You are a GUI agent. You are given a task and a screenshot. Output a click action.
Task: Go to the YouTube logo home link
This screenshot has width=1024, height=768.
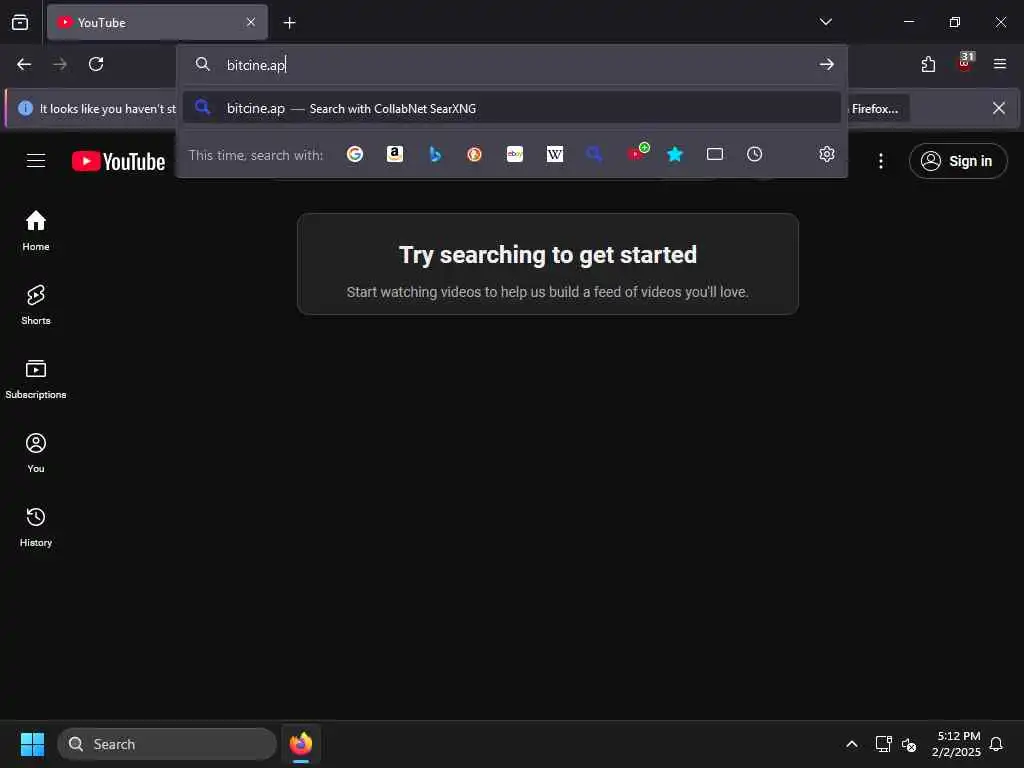pos(118,161)
